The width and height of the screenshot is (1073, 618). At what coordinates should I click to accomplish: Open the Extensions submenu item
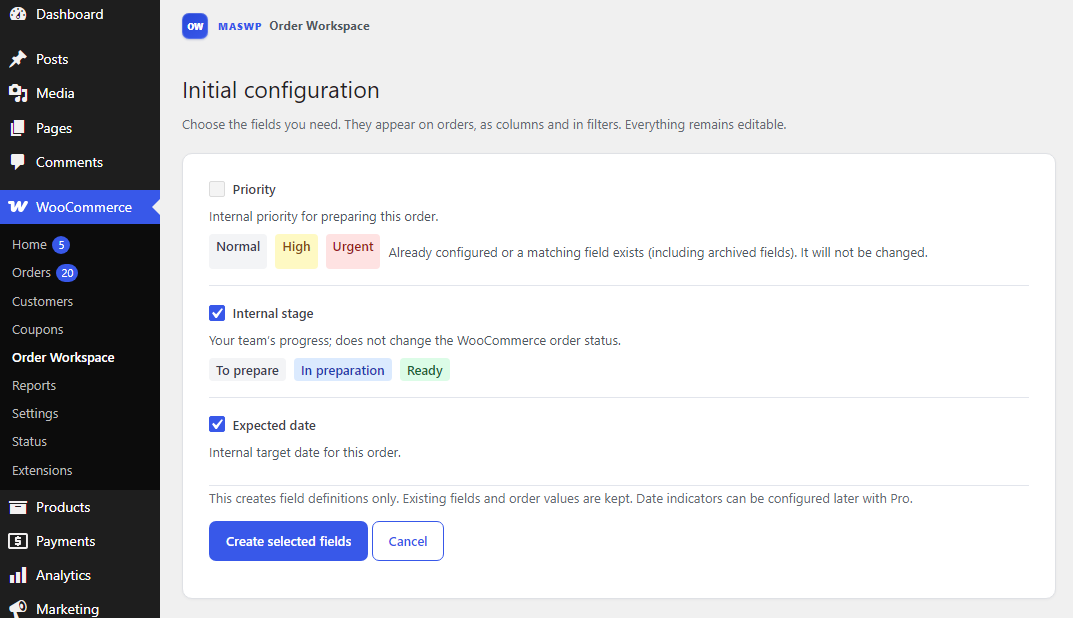(x=42, y=470)
